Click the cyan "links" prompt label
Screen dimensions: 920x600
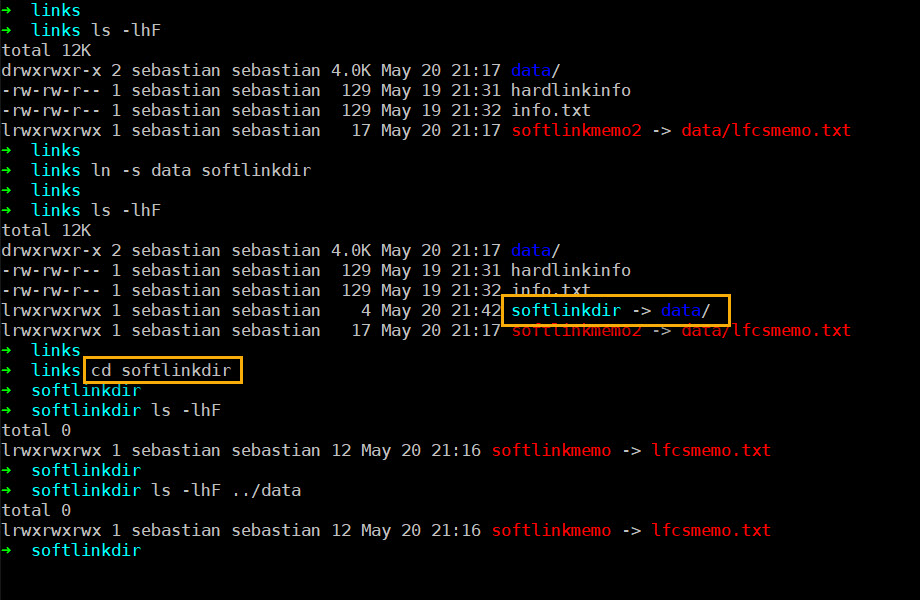pos(55,10)
